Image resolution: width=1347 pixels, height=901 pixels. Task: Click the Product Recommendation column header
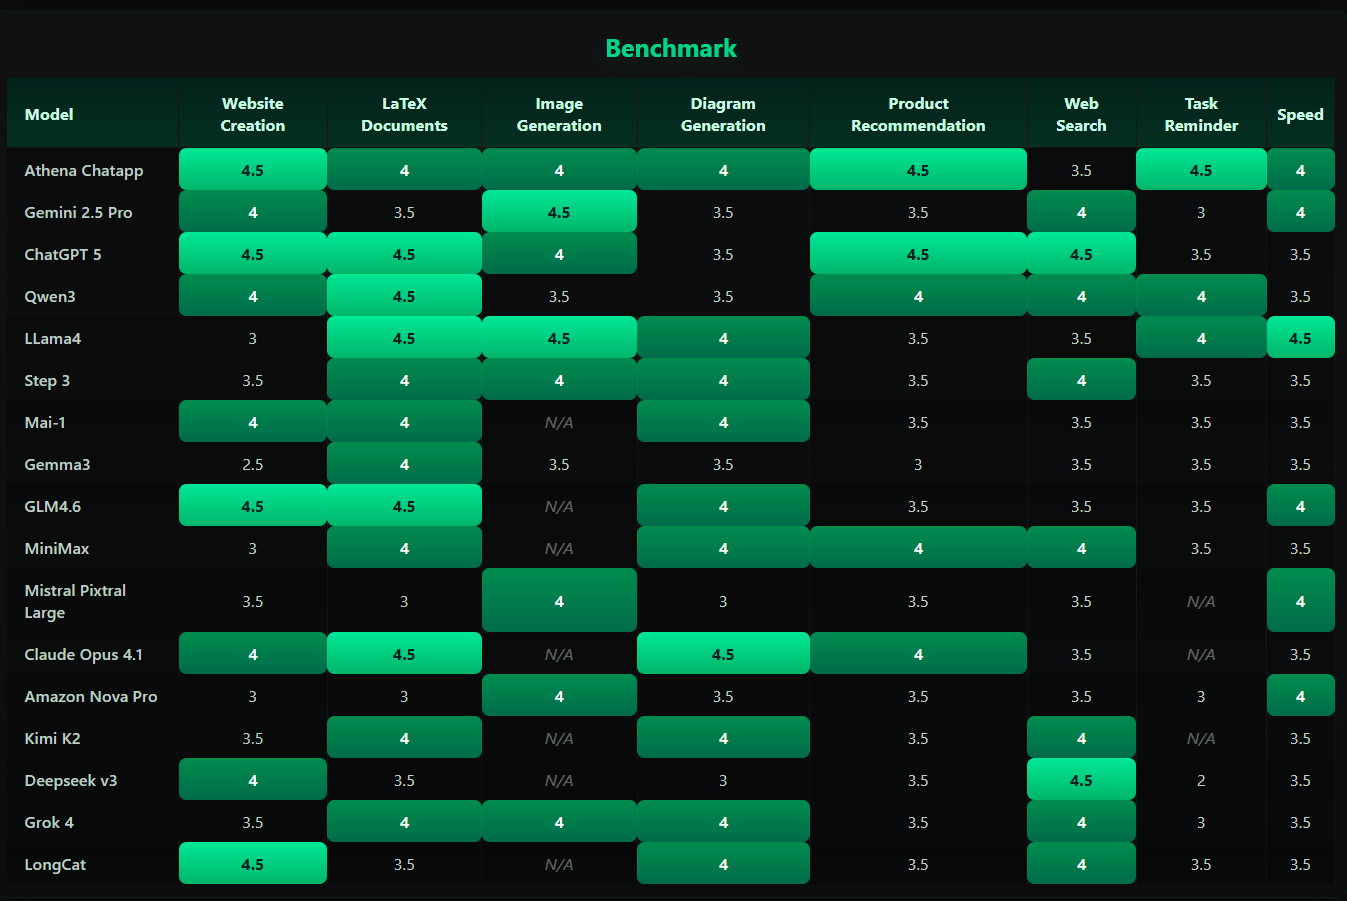[918, 115]
